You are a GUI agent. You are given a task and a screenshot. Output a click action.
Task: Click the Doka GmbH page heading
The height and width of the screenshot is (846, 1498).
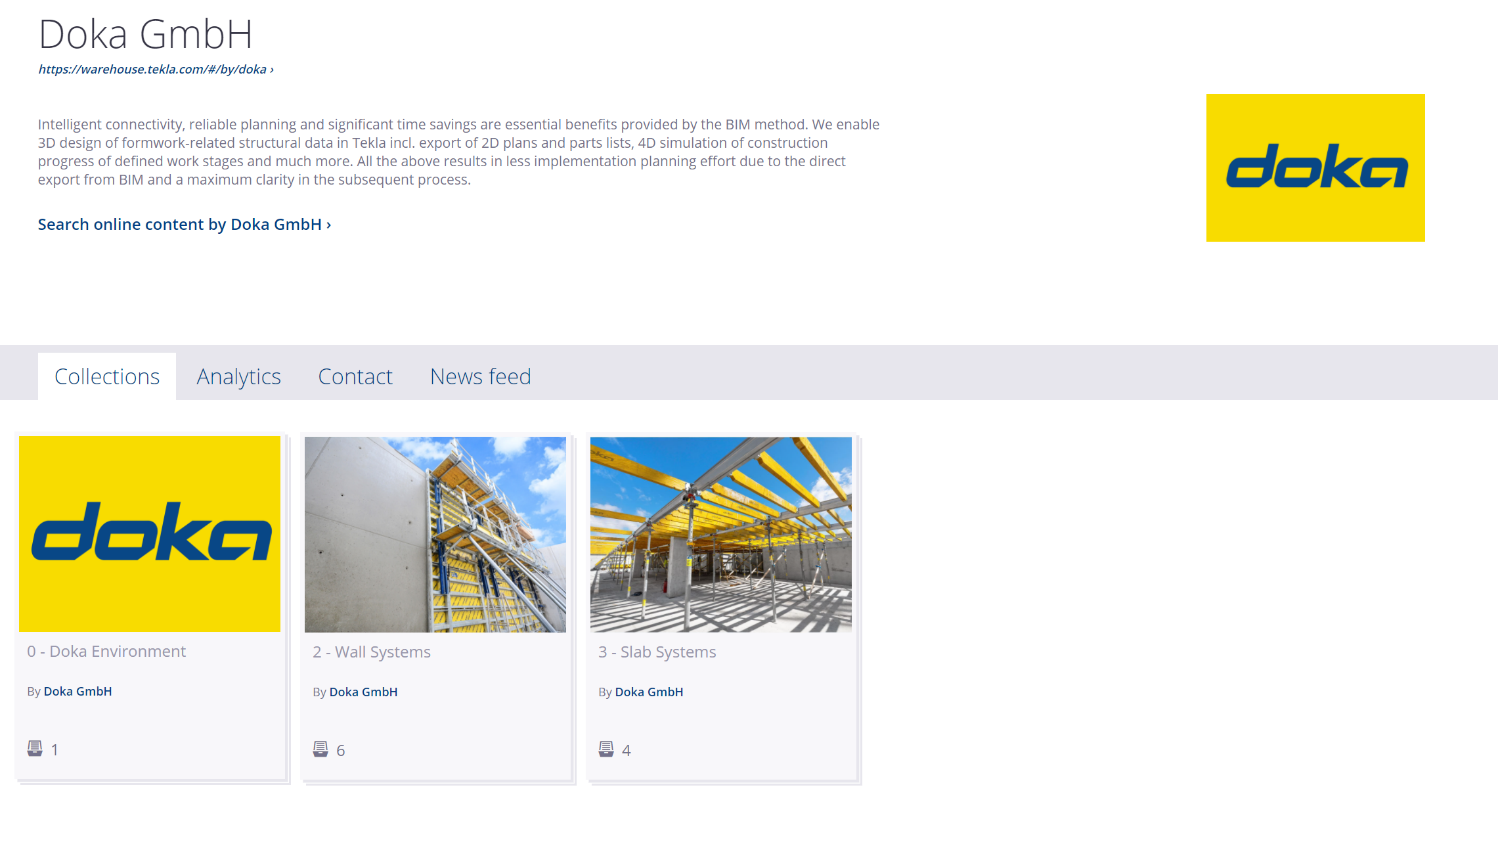tap(145, 34)
